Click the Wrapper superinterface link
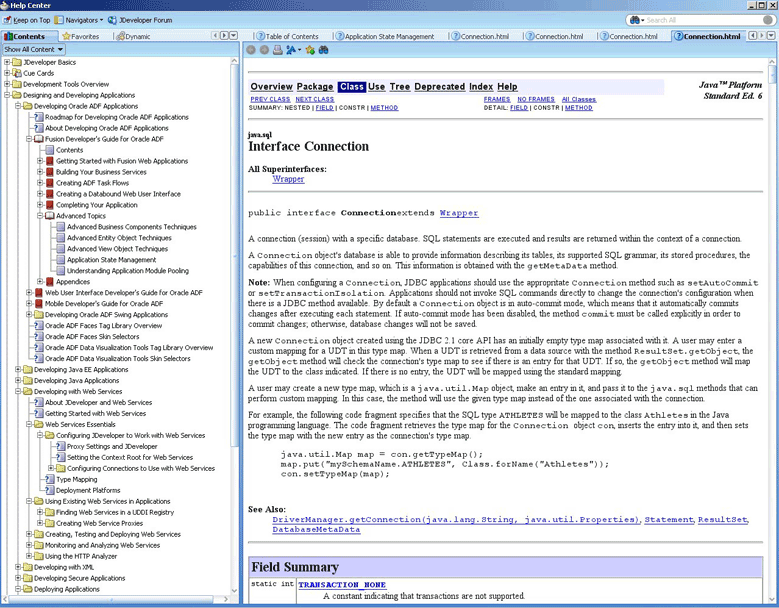 click(x=288, y=180)
